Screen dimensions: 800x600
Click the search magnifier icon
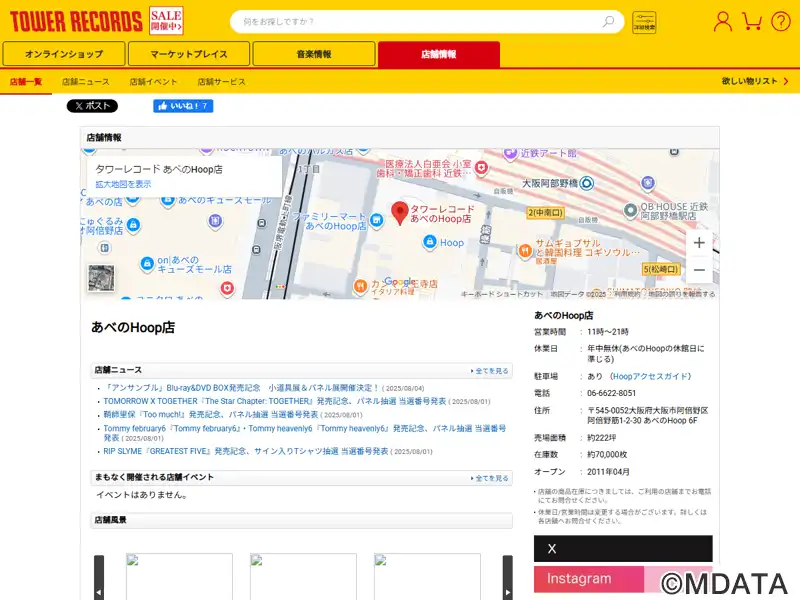[608, 22]
